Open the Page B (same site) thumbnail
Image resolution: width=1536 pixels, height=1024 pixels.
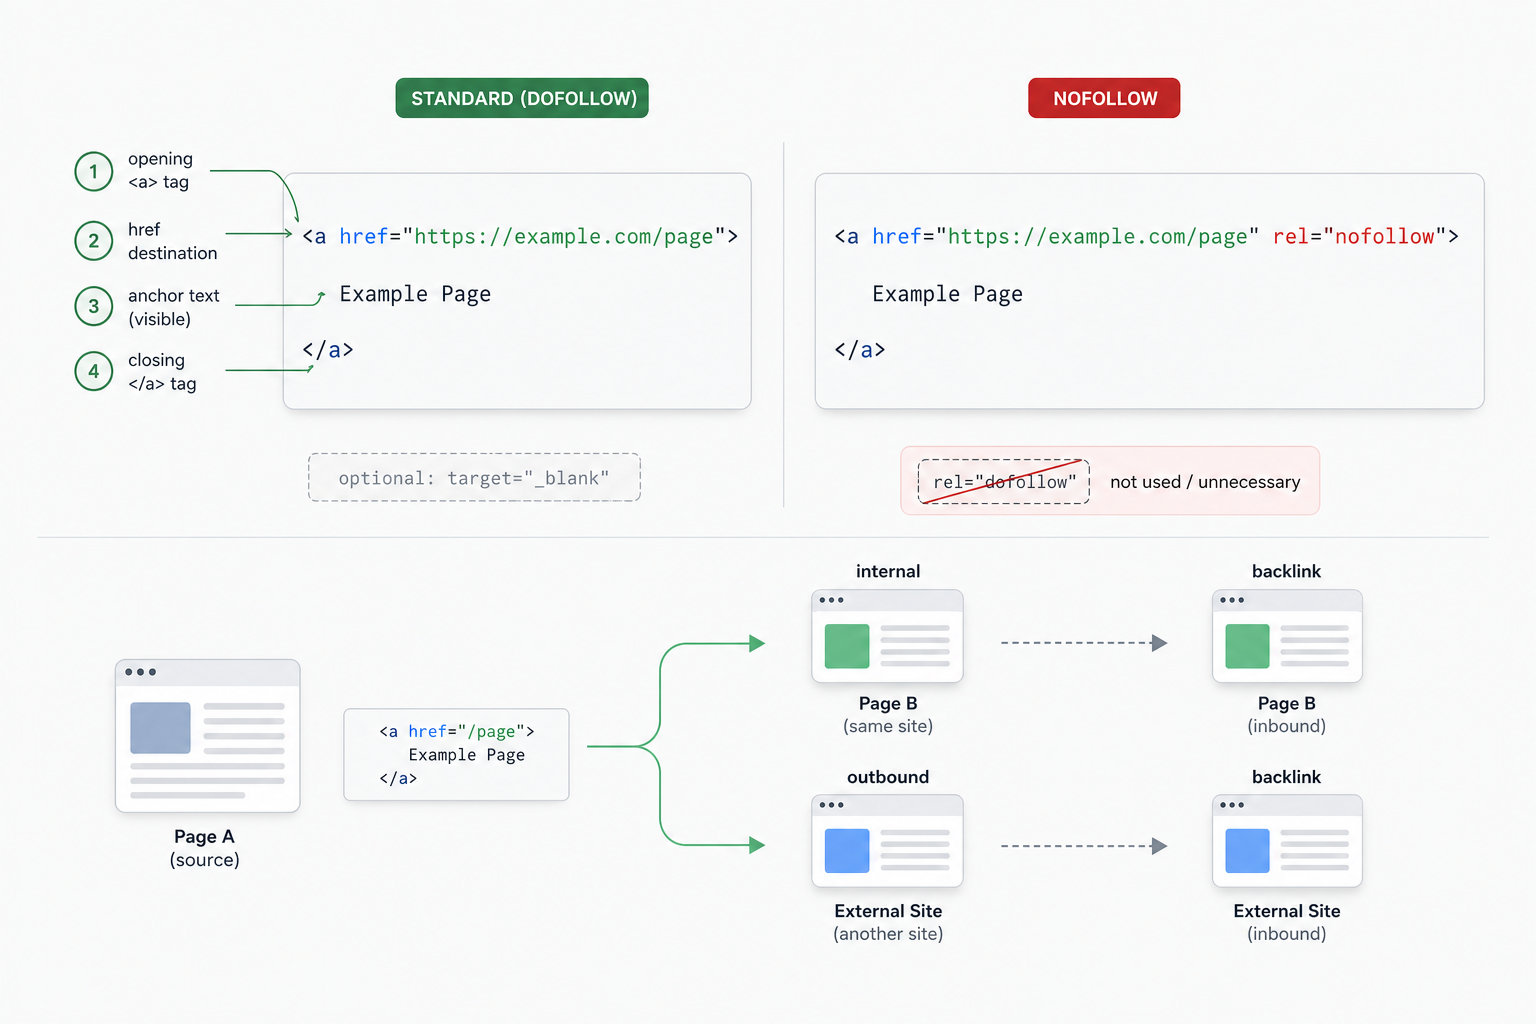(x=887, y=636)
